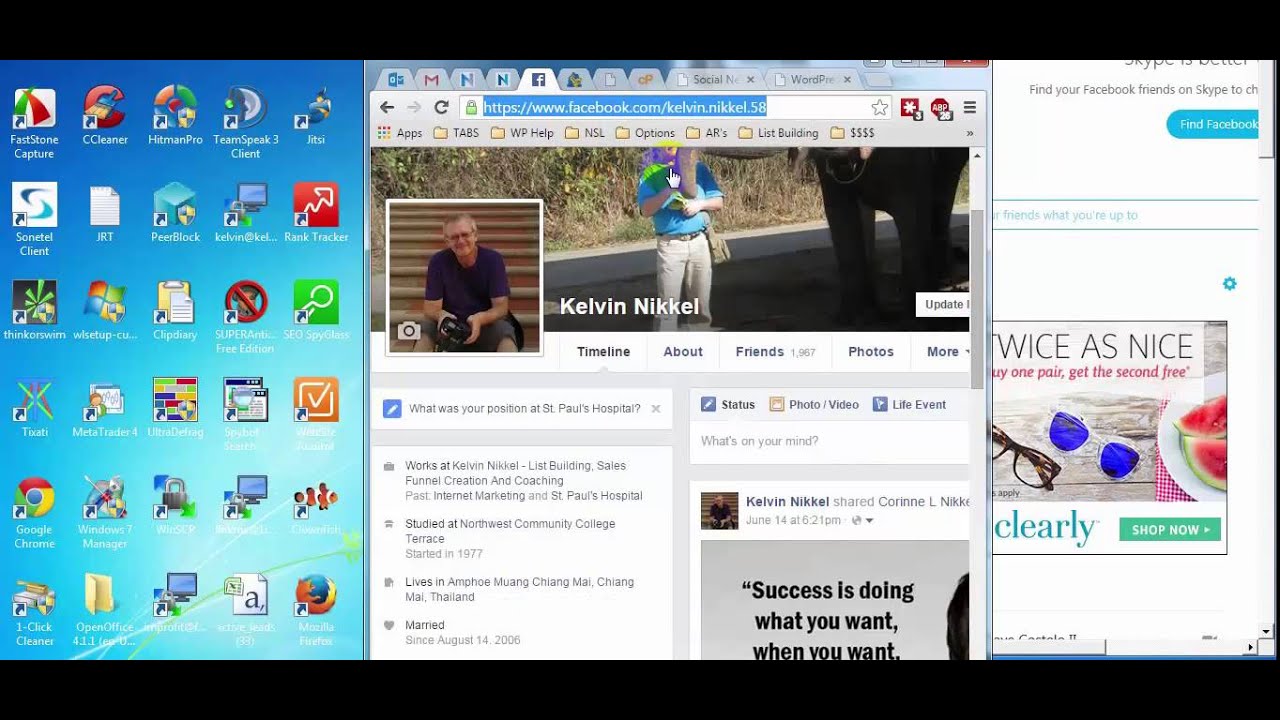The height and width of the screenshot is (720, 1280).
Task: Switch to the cP browser tab
Action: point(646,80)
